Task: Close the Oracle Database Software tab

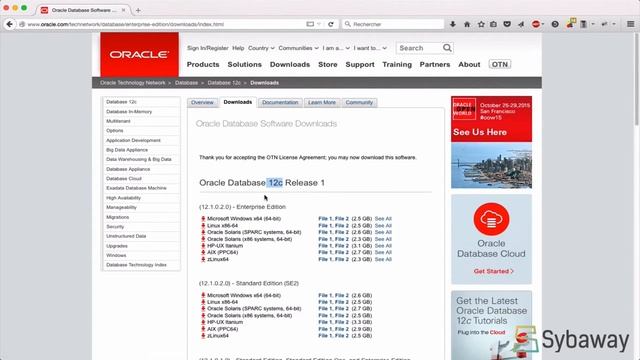Action: tap(123, 10)
